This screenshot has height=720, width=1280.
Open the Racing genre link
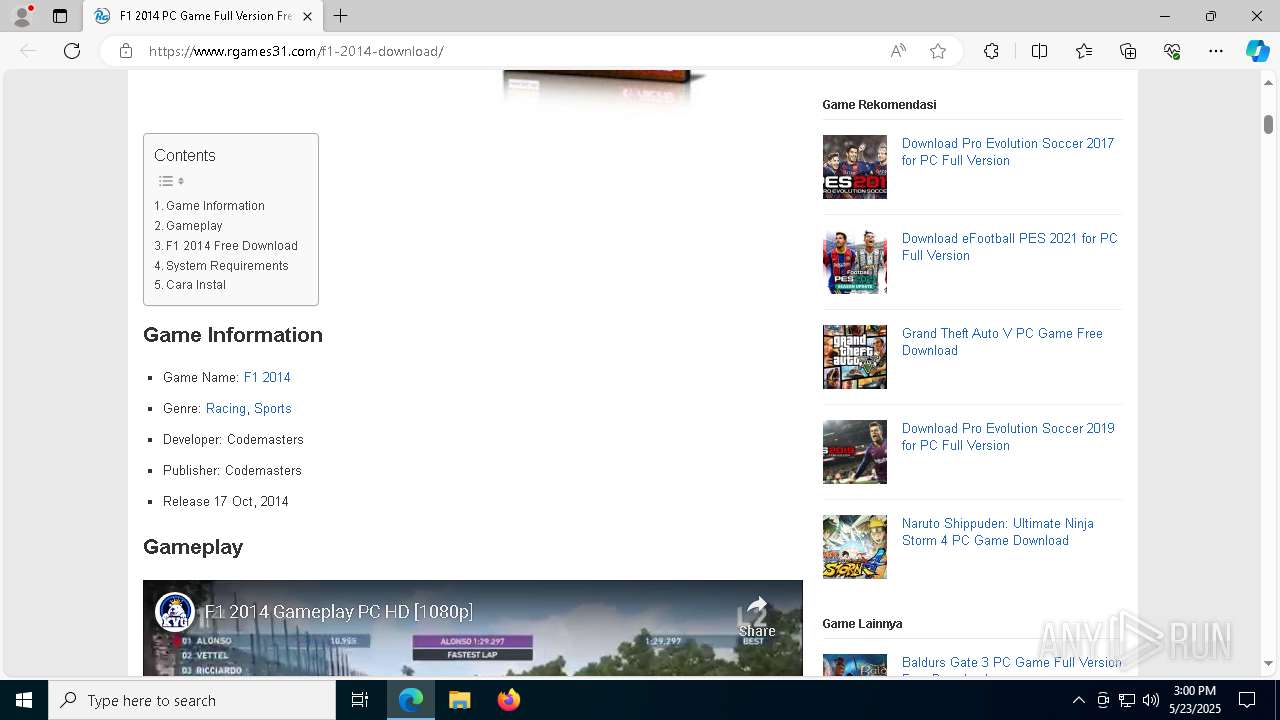(x=226, y=408)
